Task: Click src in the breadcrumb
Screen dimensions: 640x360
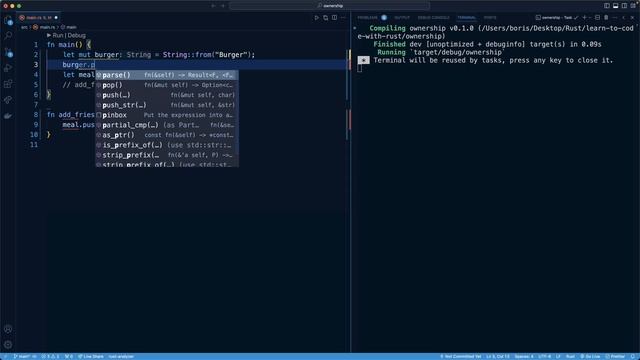Action: [24, 27]
